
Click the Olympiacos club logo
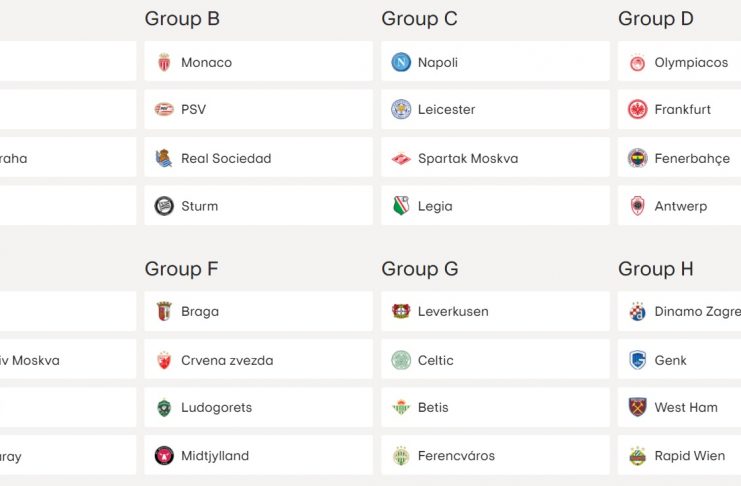637,62
